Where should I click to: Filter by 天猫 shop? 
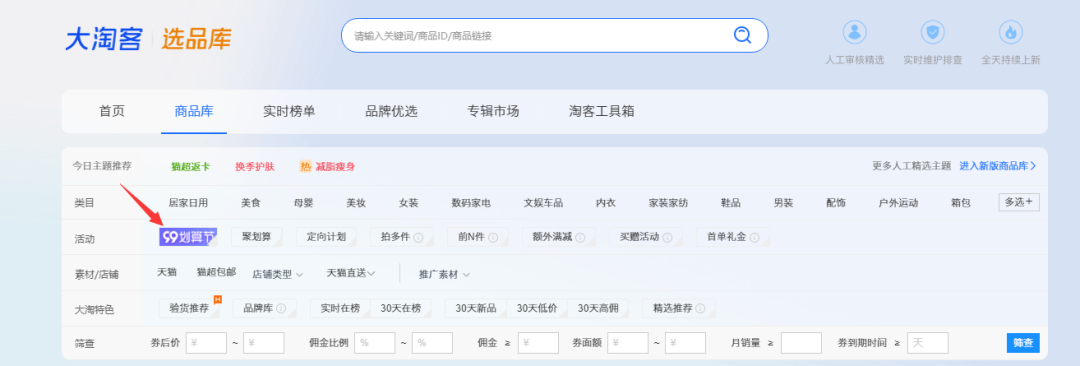point(167,272)
